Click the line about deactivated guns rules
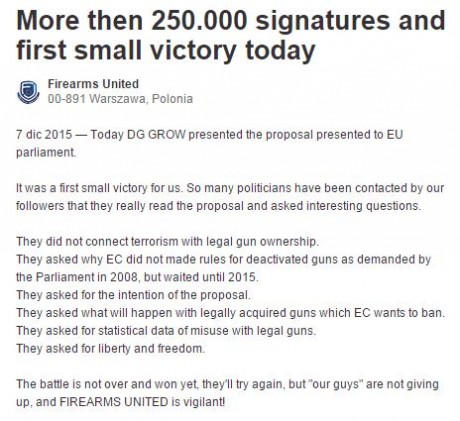The height and width of the screenshot is (421, 460). tap(224, 259)
